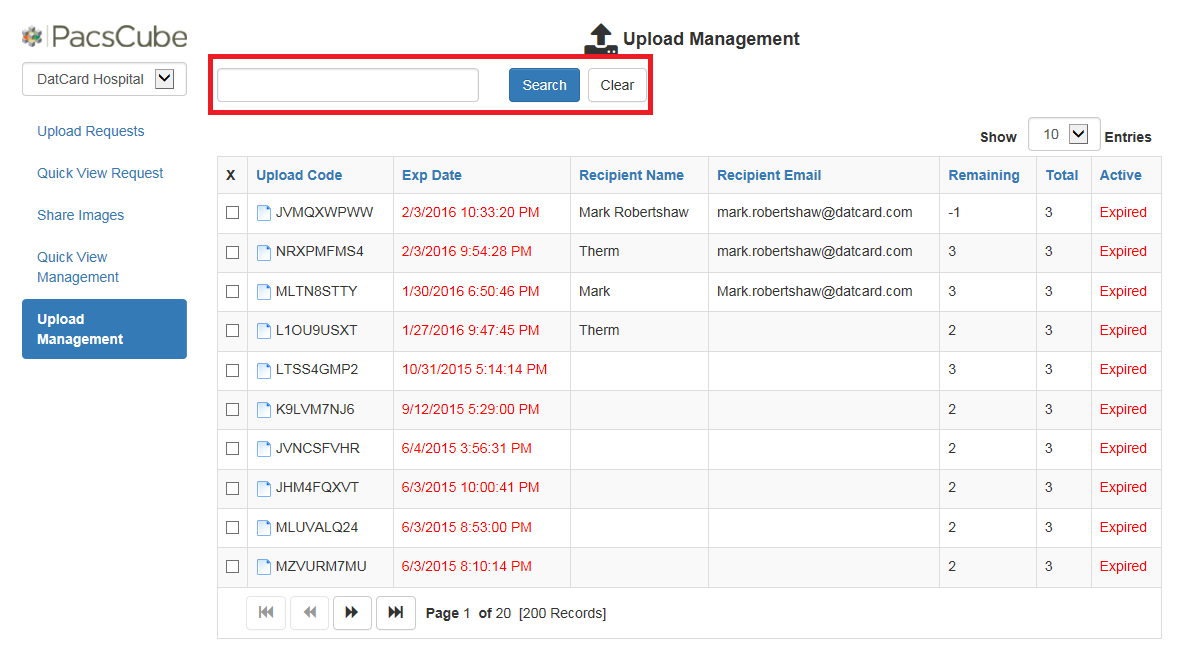Click the Search button

(544, 85)
